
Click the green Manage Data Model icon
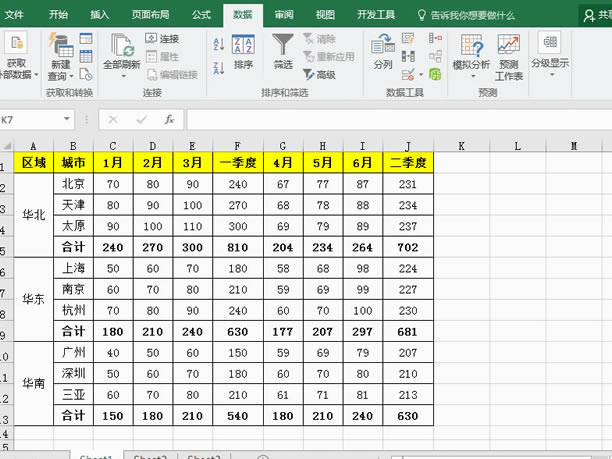[435, 74]
